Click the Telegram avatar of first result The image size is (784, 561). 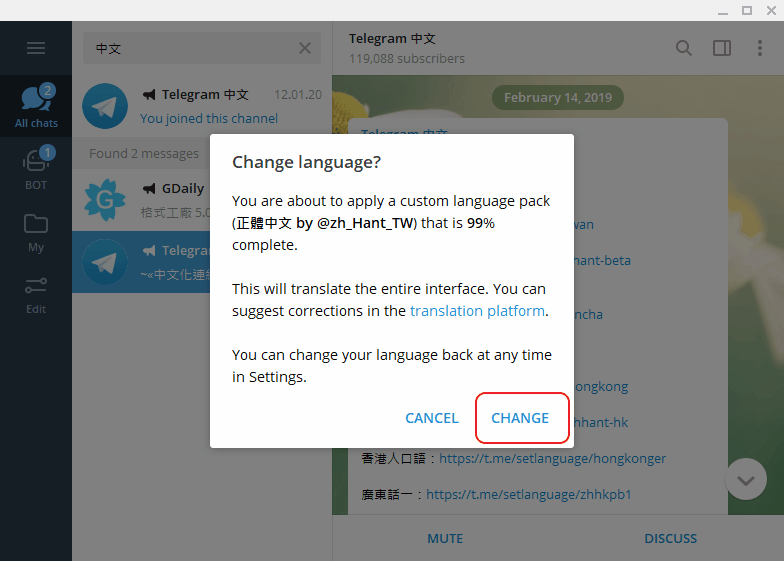coord(105,106)
